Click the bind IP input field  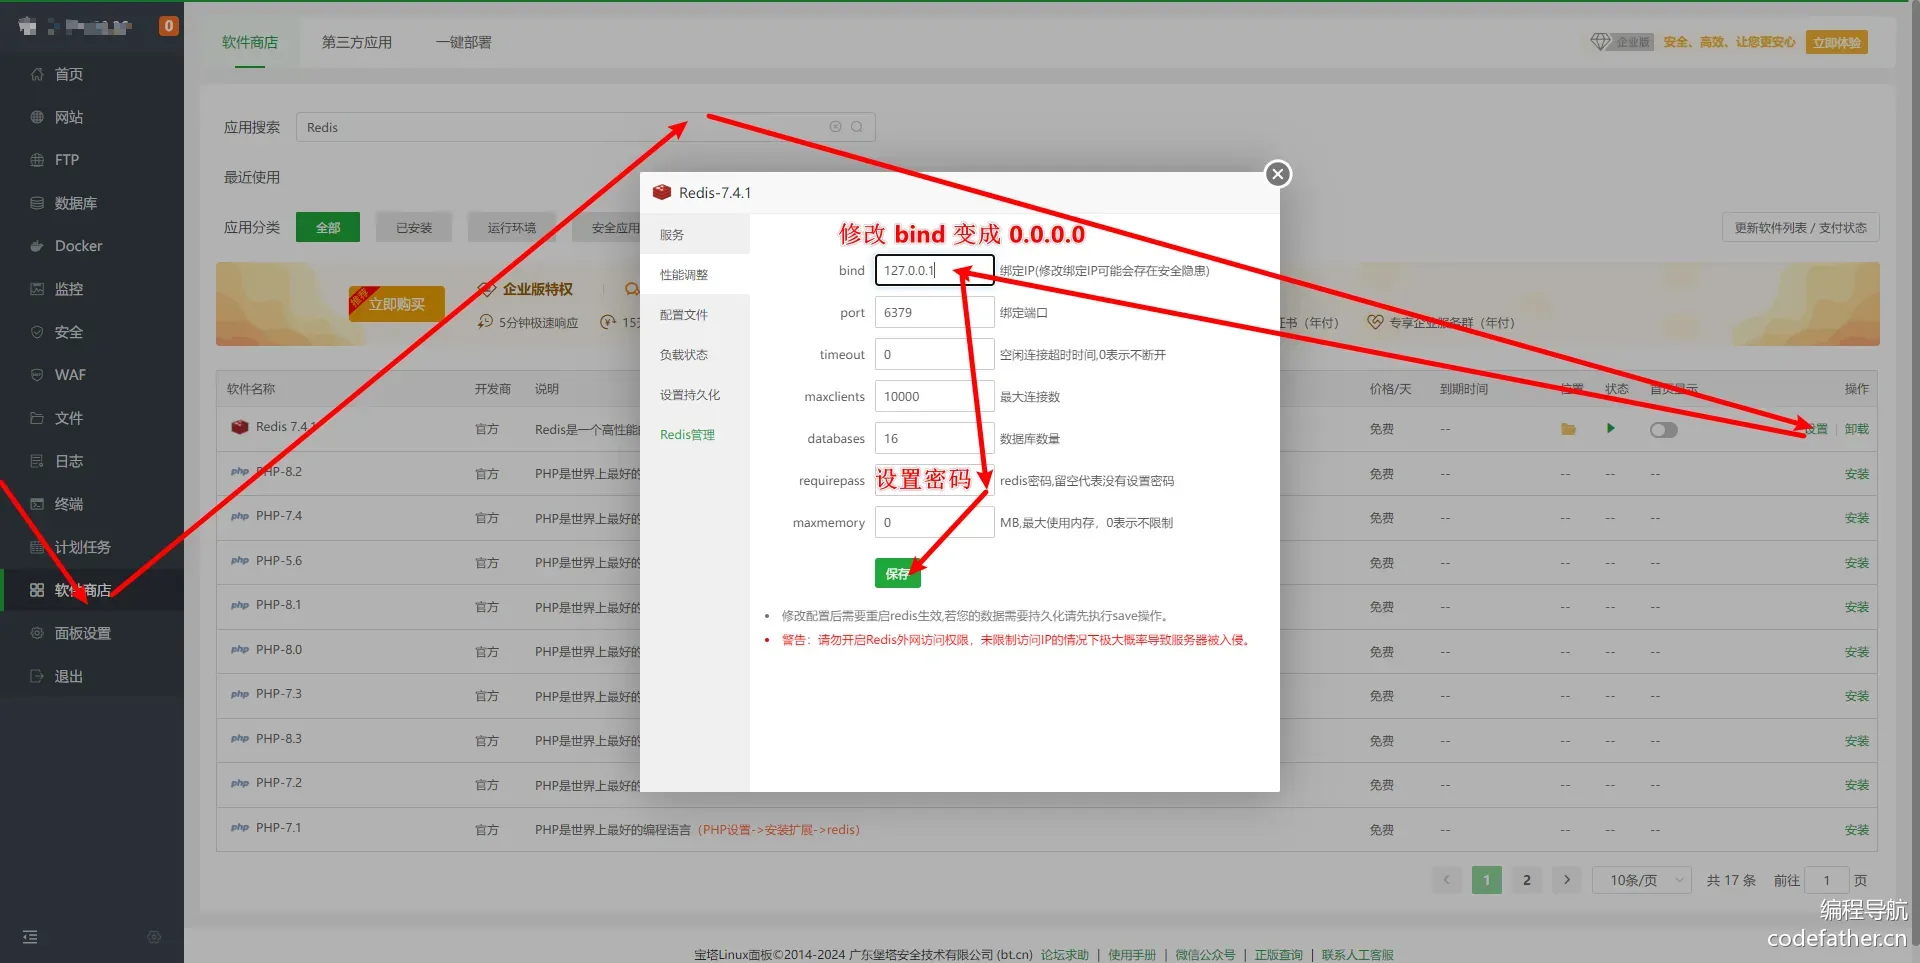point(933,271)
